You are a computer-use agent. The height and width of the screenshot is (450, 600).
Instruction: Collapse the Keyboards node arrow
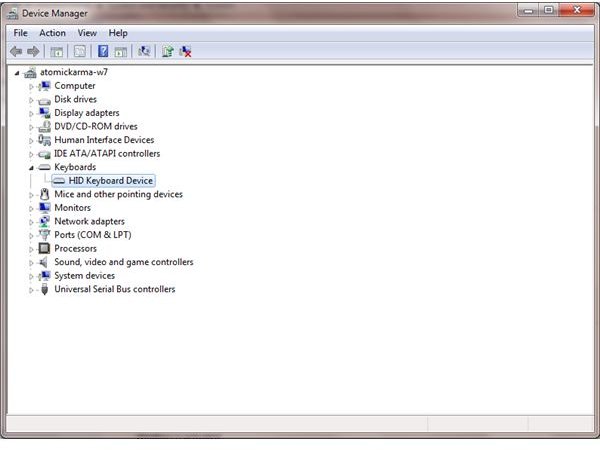[31, 168]
